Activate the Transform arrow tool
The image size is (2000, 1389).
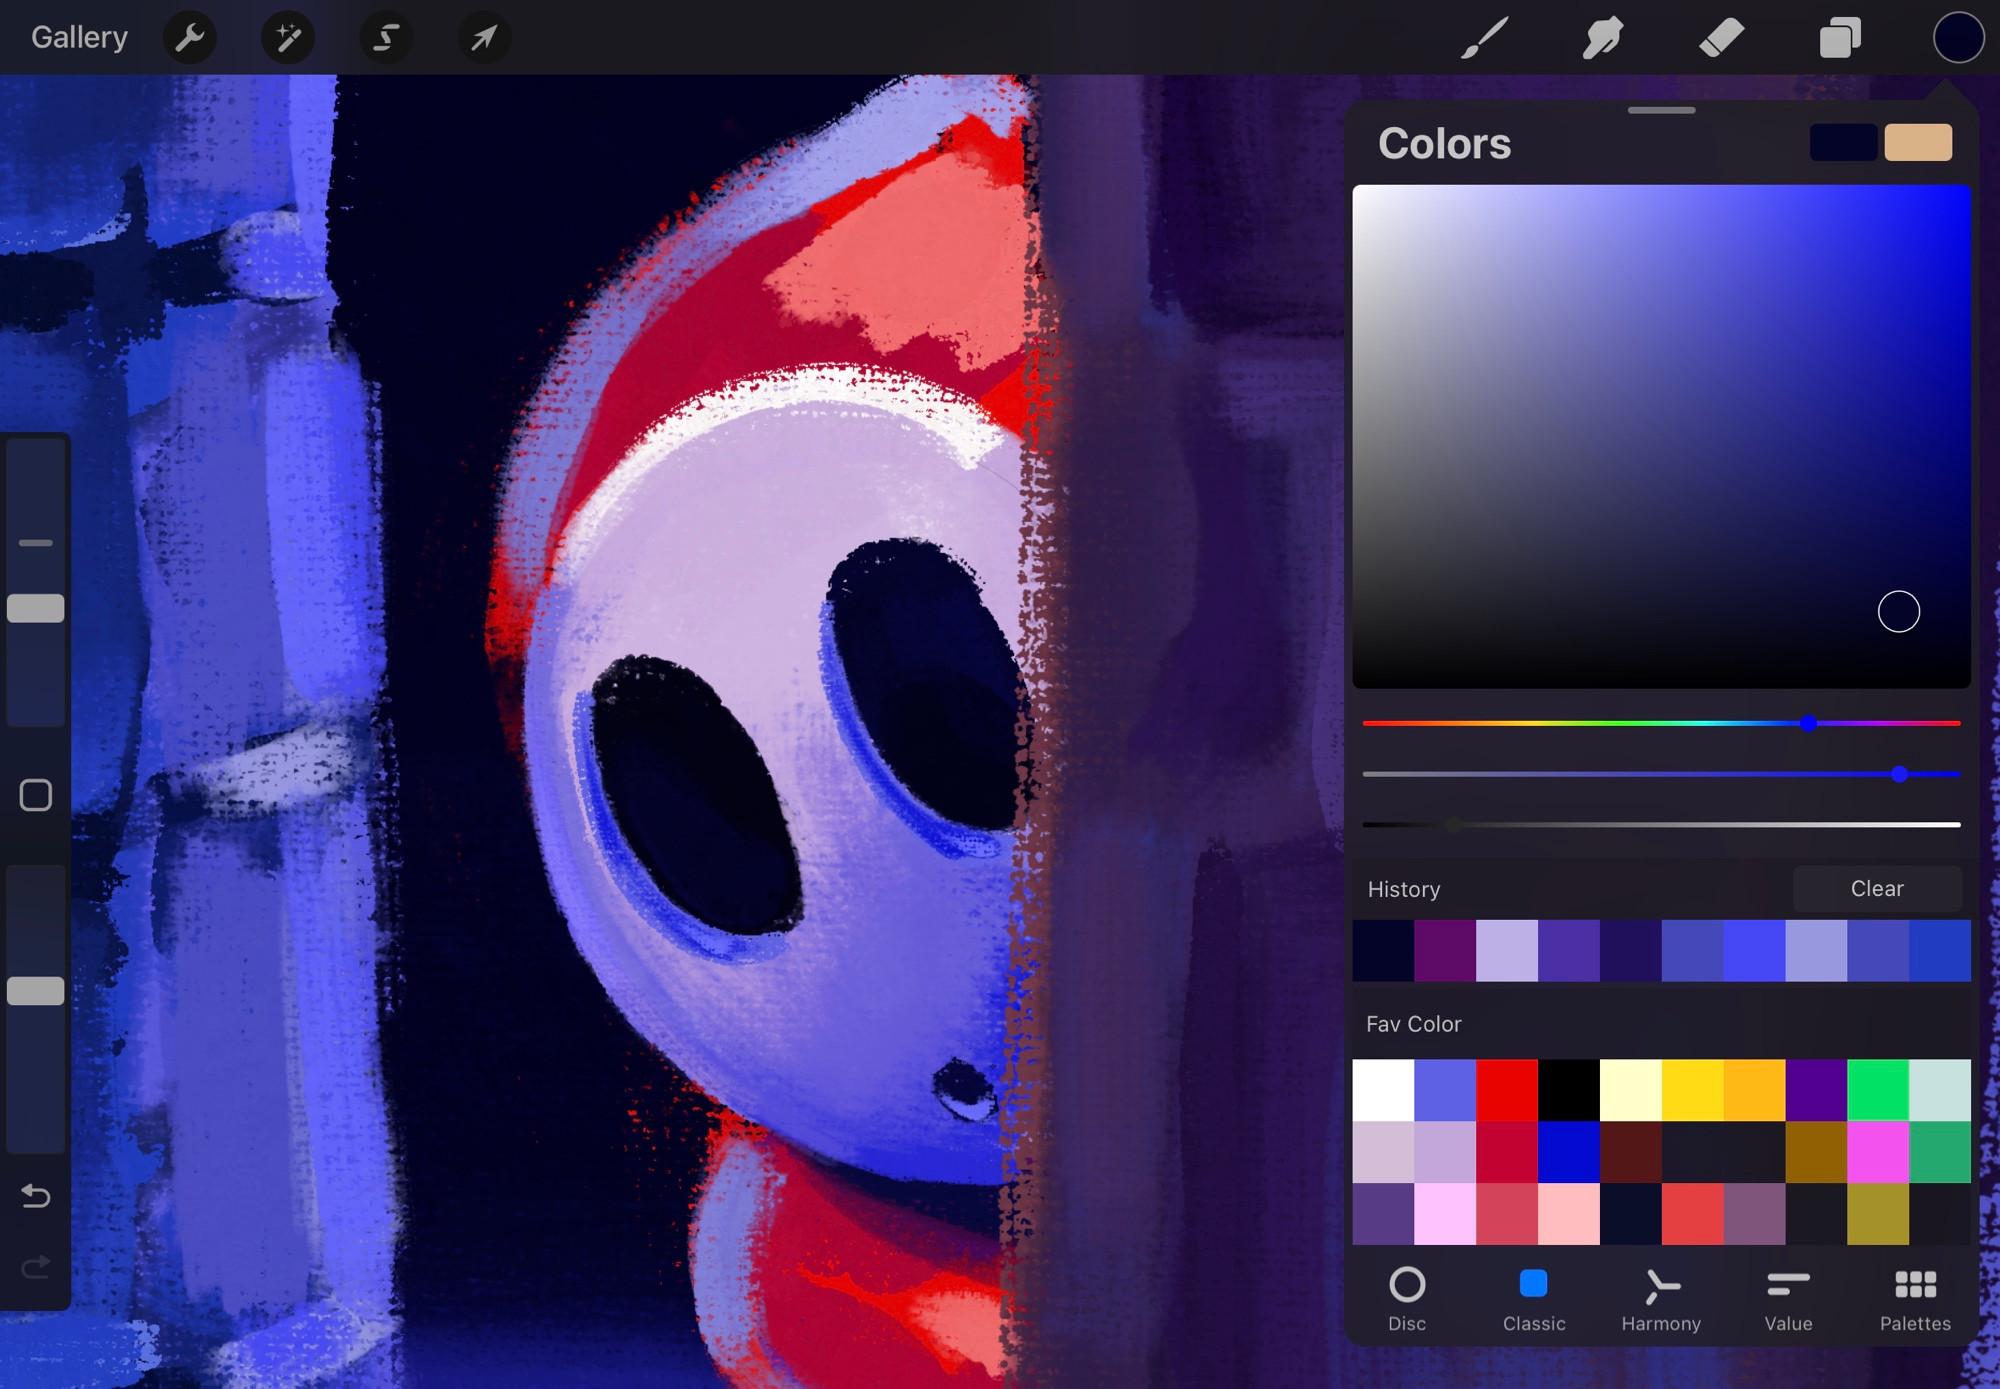484,38
